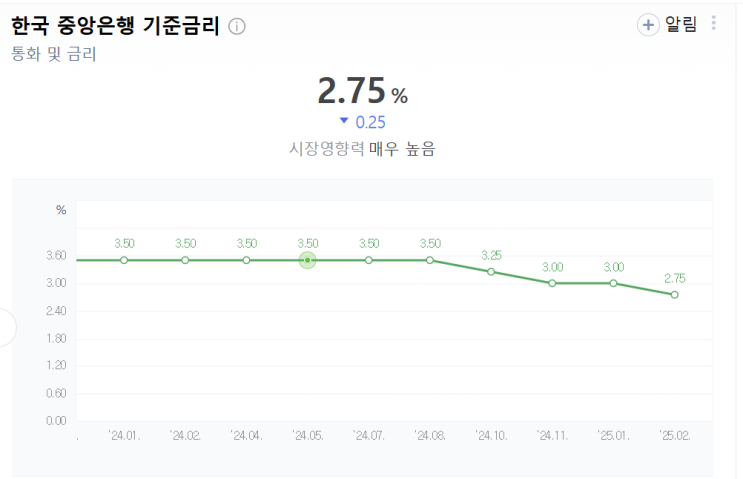Viewport: 743px width, 479px height.
Task: Click the 2.75 data point for '25.02.
Action: point(674,295)
